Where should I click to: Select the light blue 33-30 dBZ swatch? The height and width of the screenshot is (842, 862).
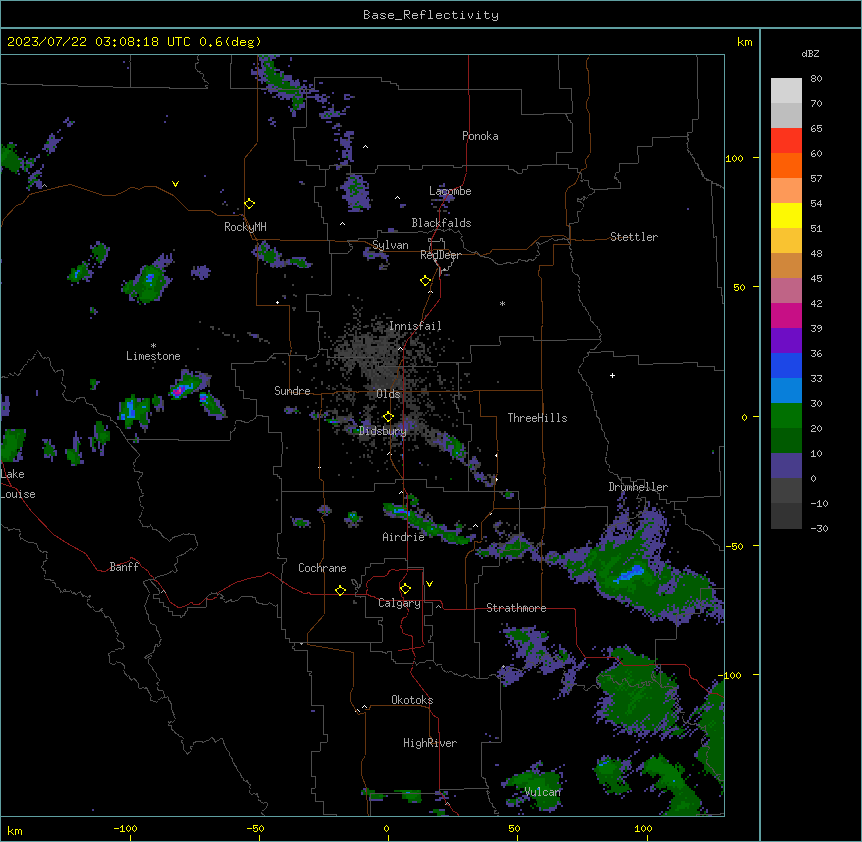(x=786, y=390)
